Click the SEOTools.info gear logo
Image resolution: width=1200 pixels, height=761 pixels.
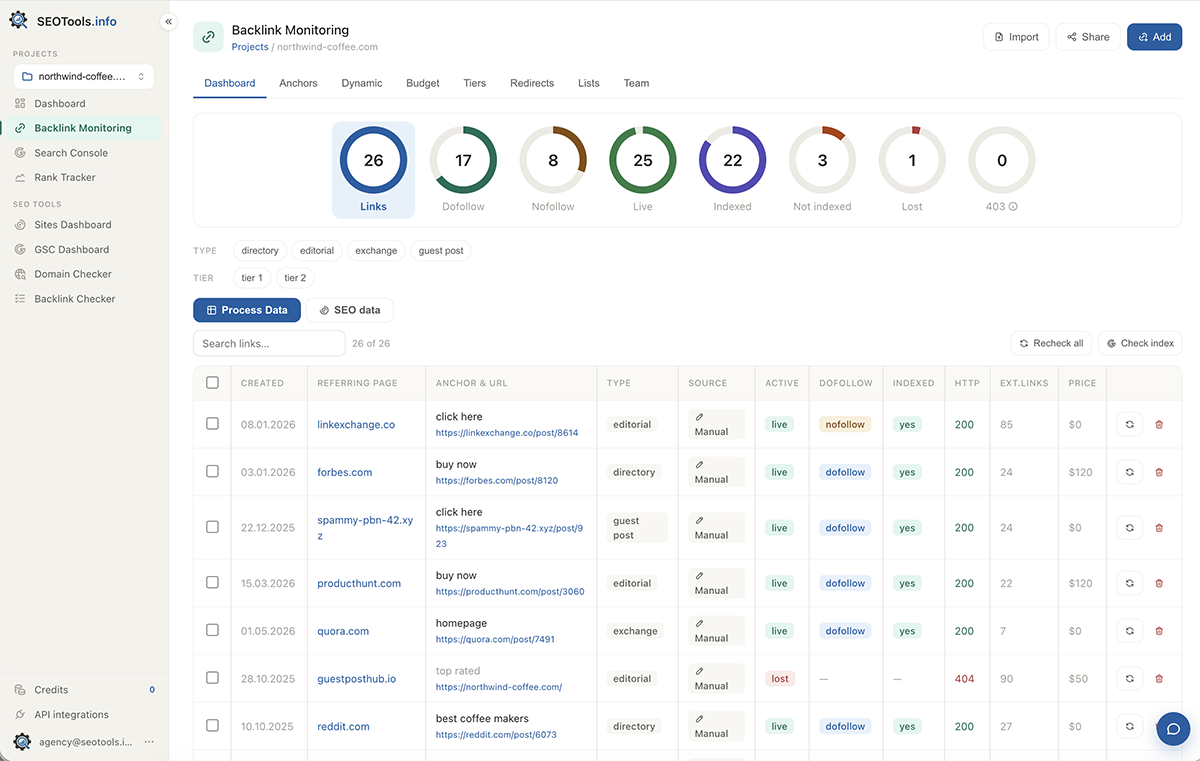coord(18,21)
